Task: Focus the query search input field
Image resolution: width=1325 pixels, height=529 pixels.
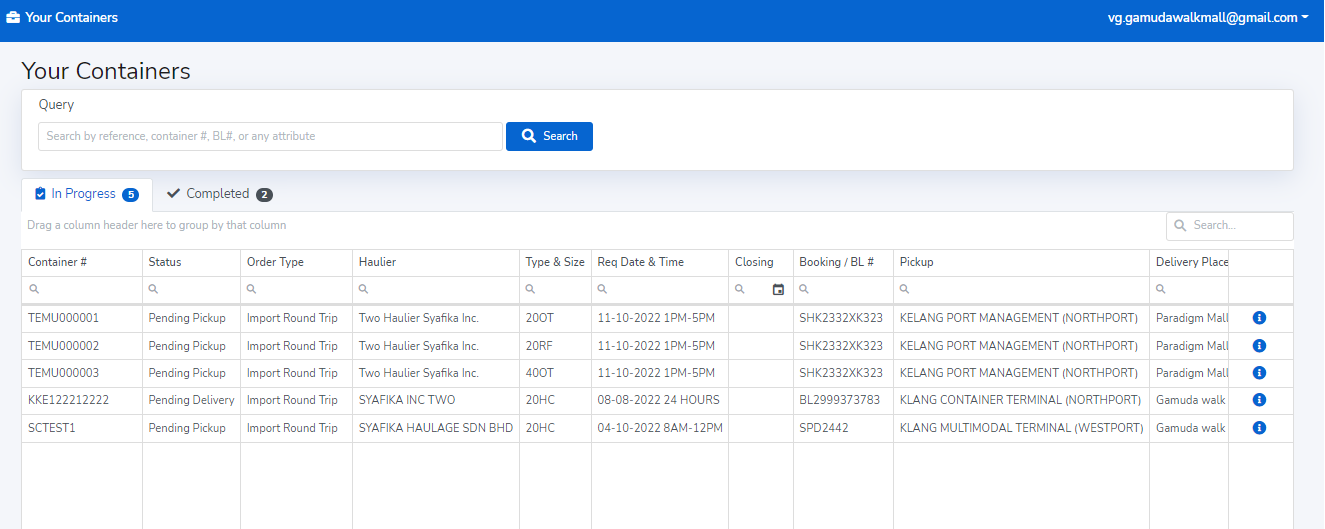Action: pos(270,136)
